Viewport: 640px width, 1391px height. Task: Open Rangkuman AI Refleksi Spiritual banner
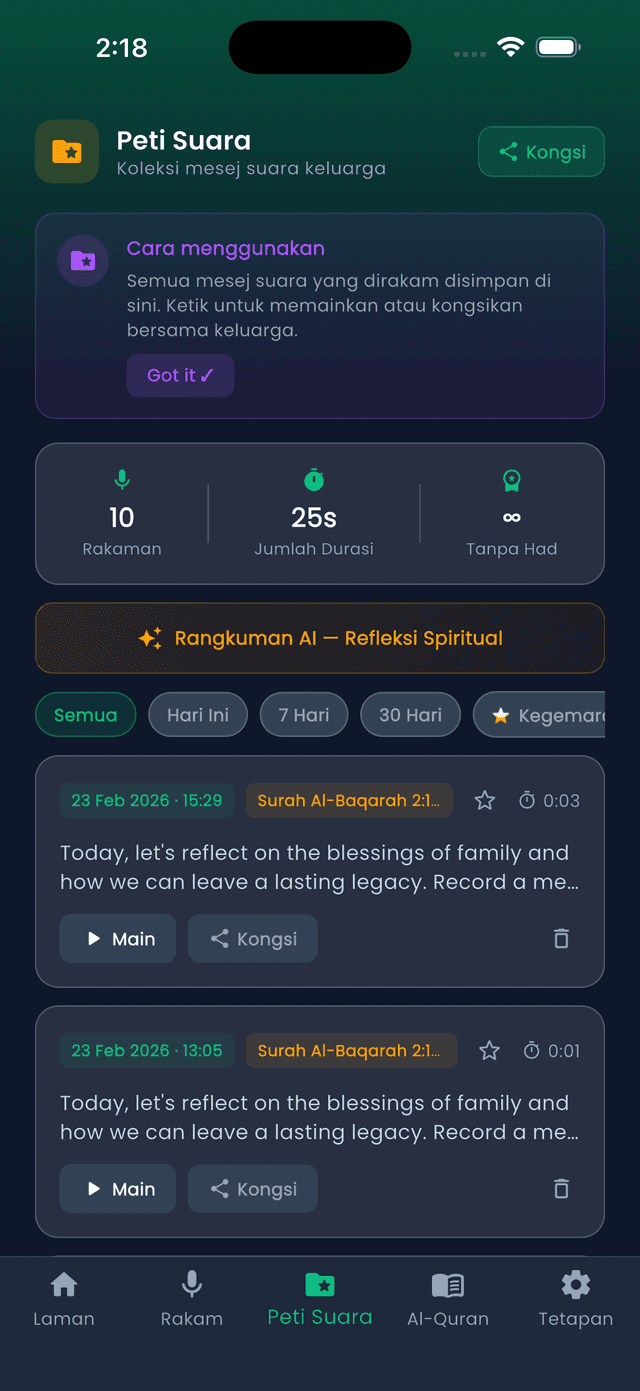coord(320,638)
